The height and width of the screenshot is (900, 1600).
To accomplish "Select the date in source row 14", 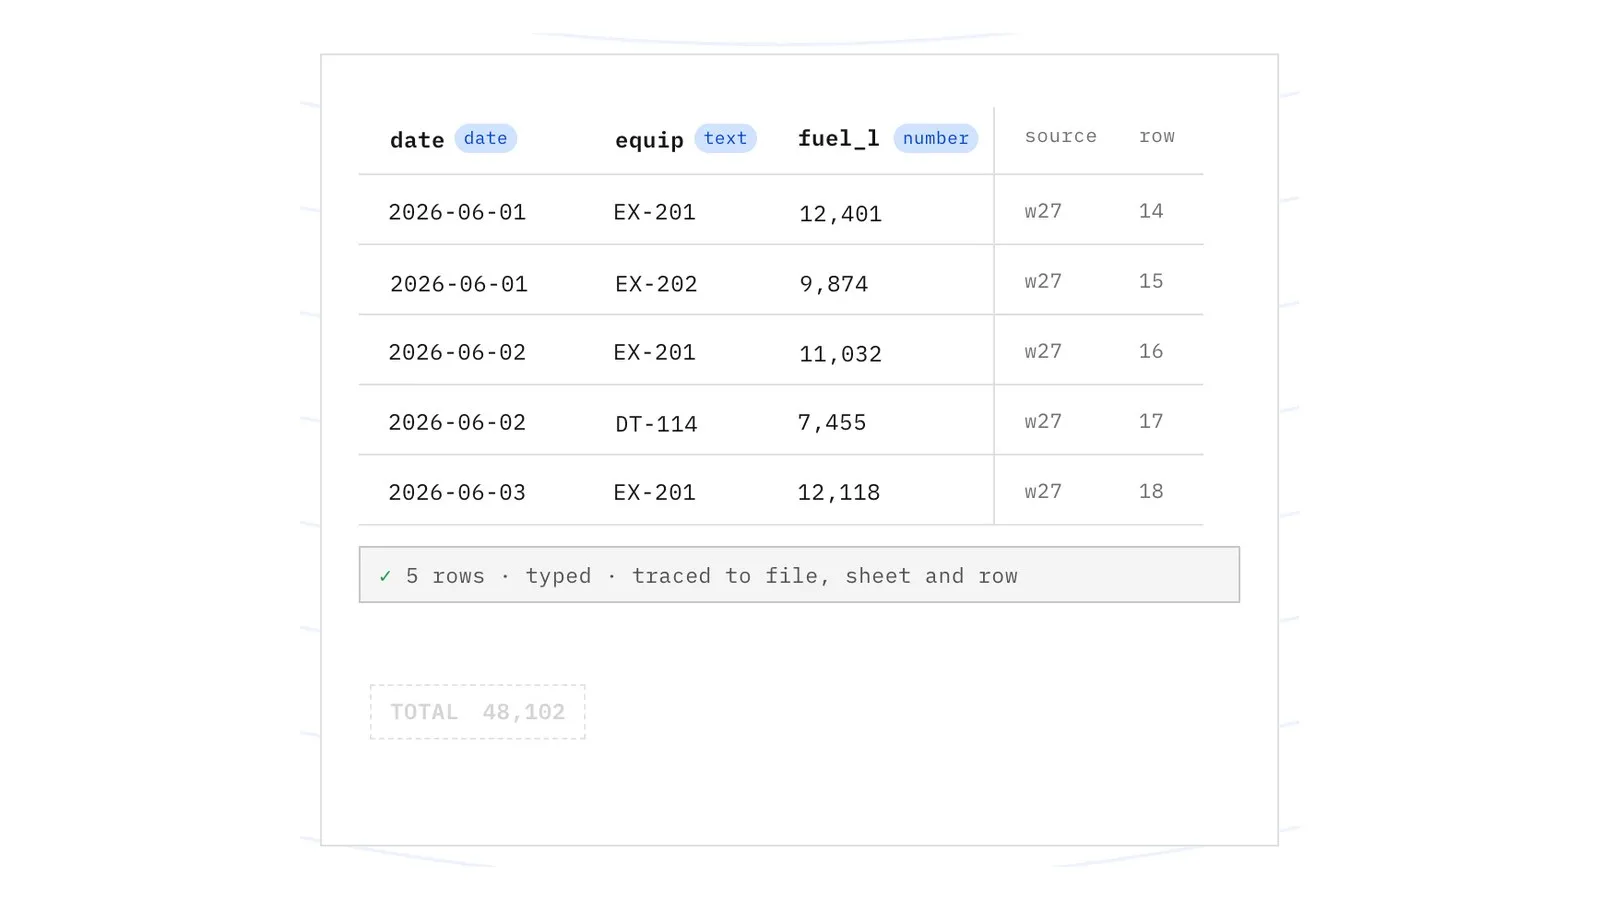I will coord(457,212).
